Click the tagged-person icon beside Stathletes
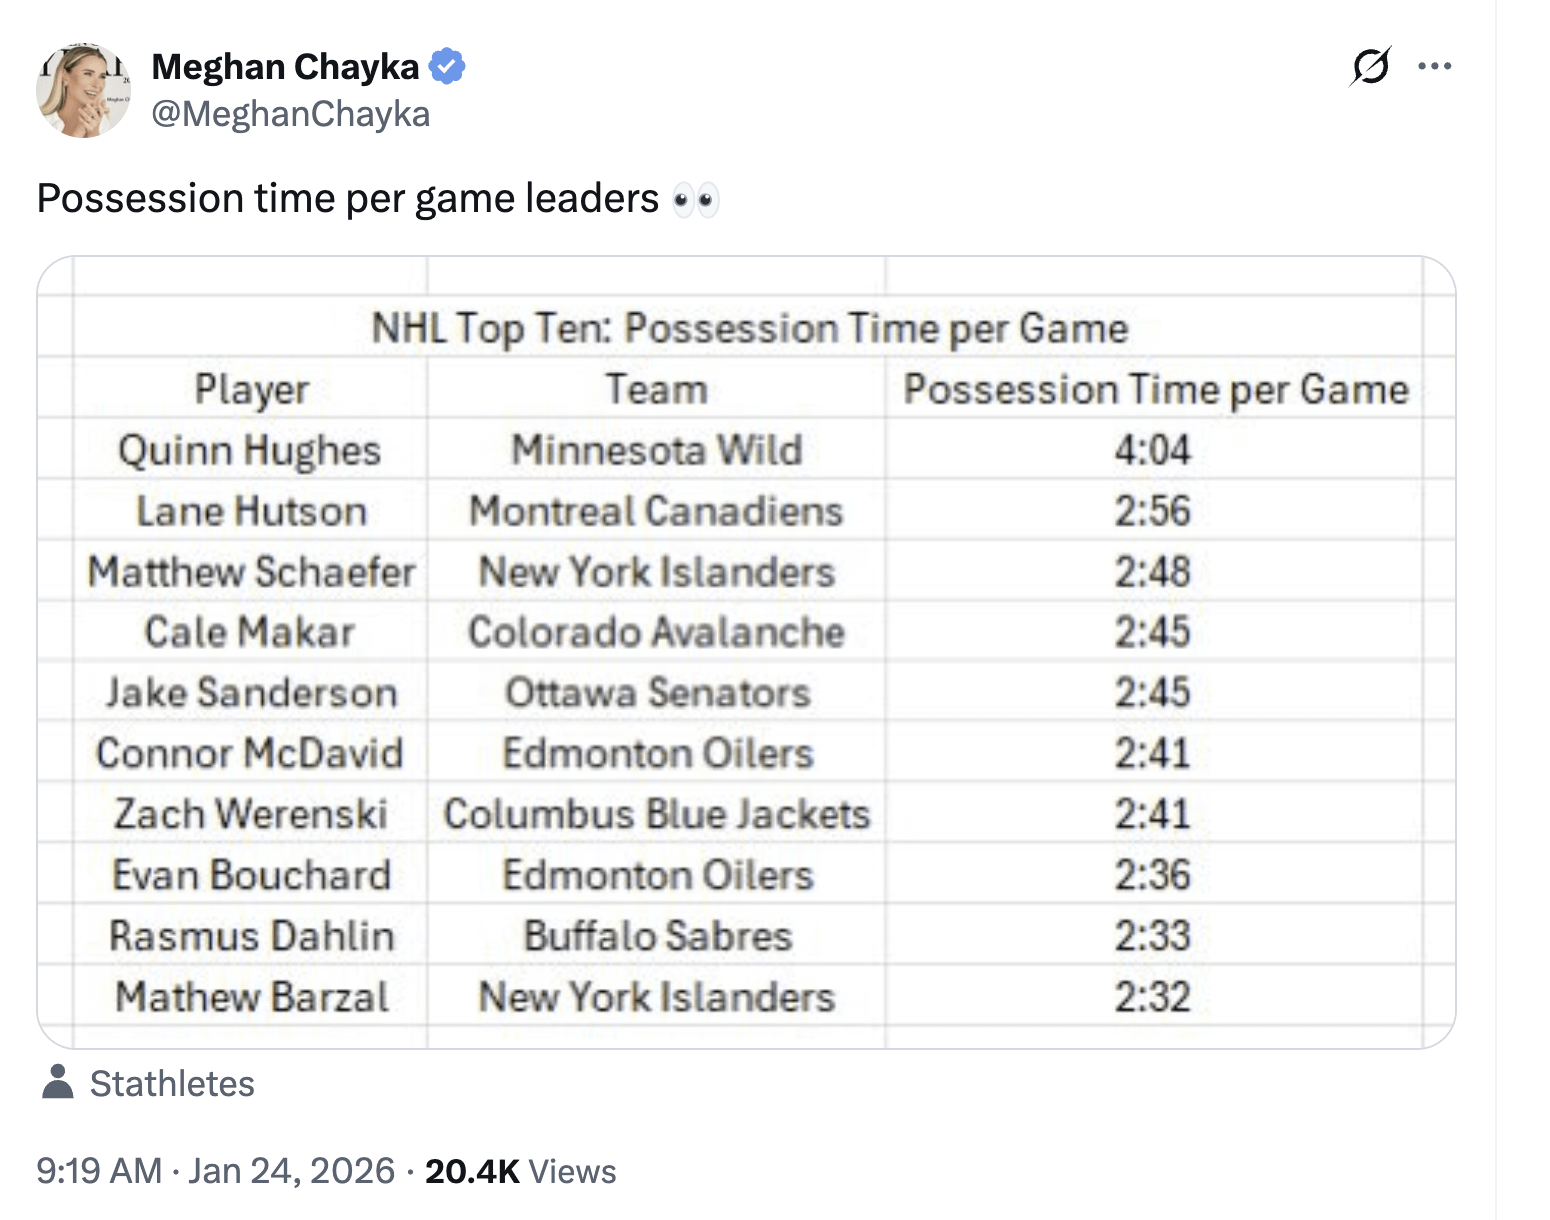Screen dimensions: 1550x1220 point(58,1083)
